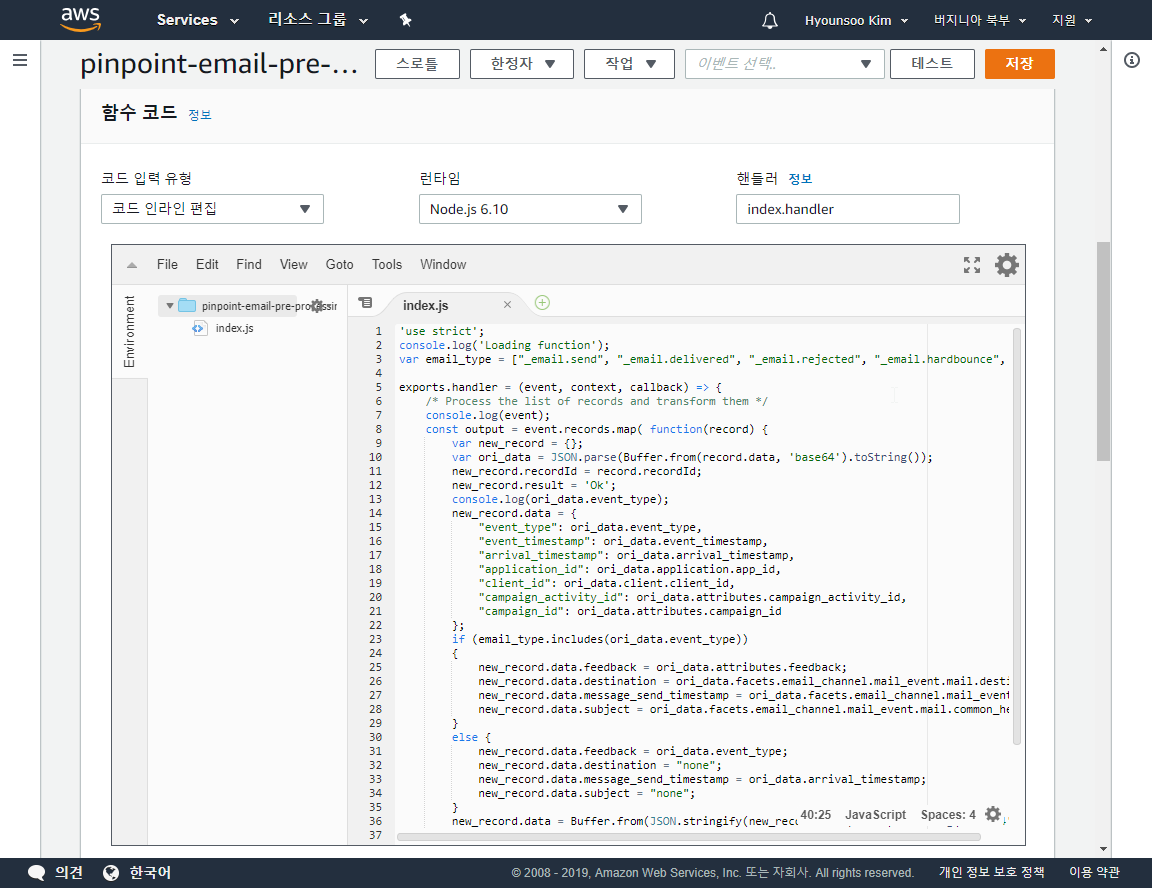The height and width of the screenshot is (888, 1152).
Task: Click the JavaScript language mode in status bar
Action: [875, 815]
